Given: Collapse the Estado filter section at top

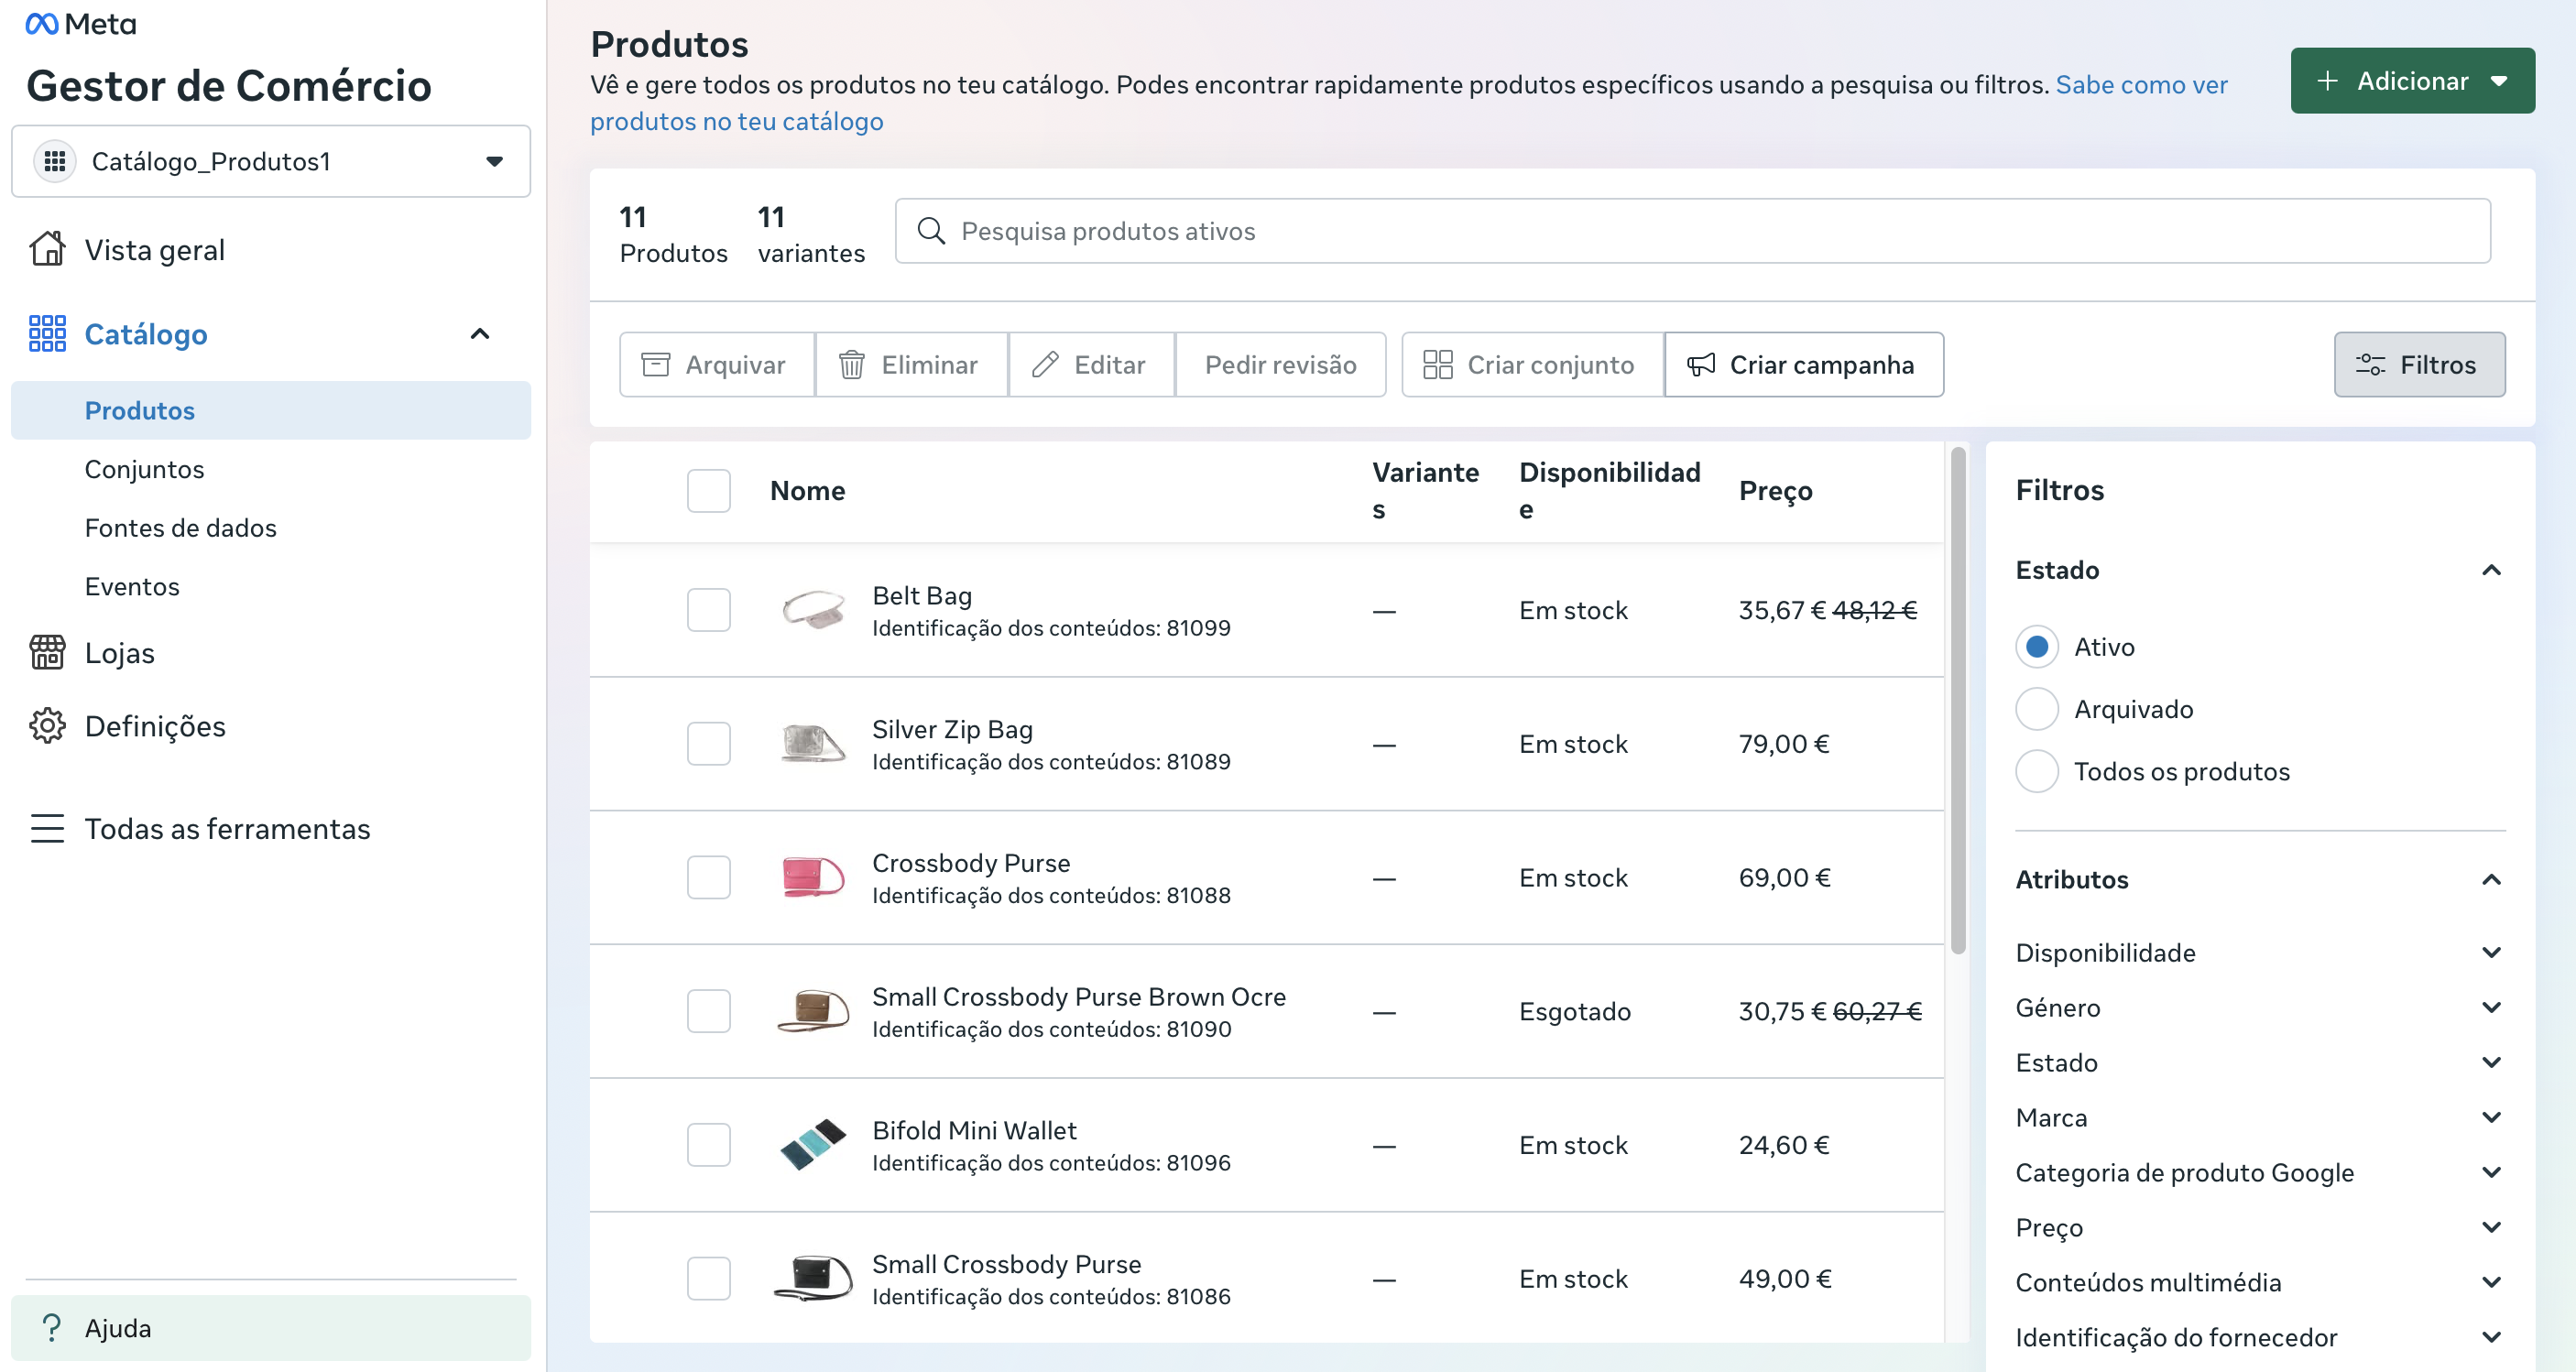Looking at the screenshot, I should coord(2491,570).
